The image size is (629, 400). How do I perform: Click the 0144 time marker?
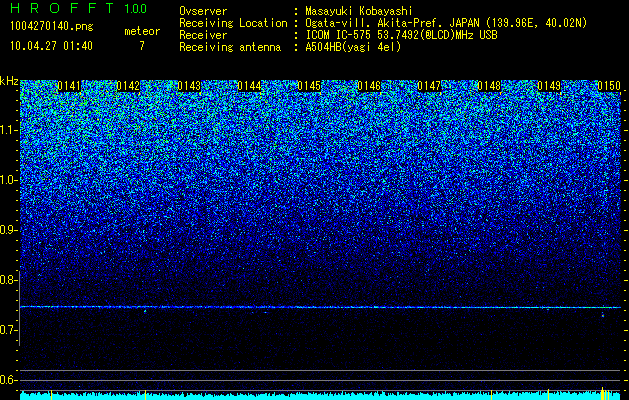[x=249, y=86]
